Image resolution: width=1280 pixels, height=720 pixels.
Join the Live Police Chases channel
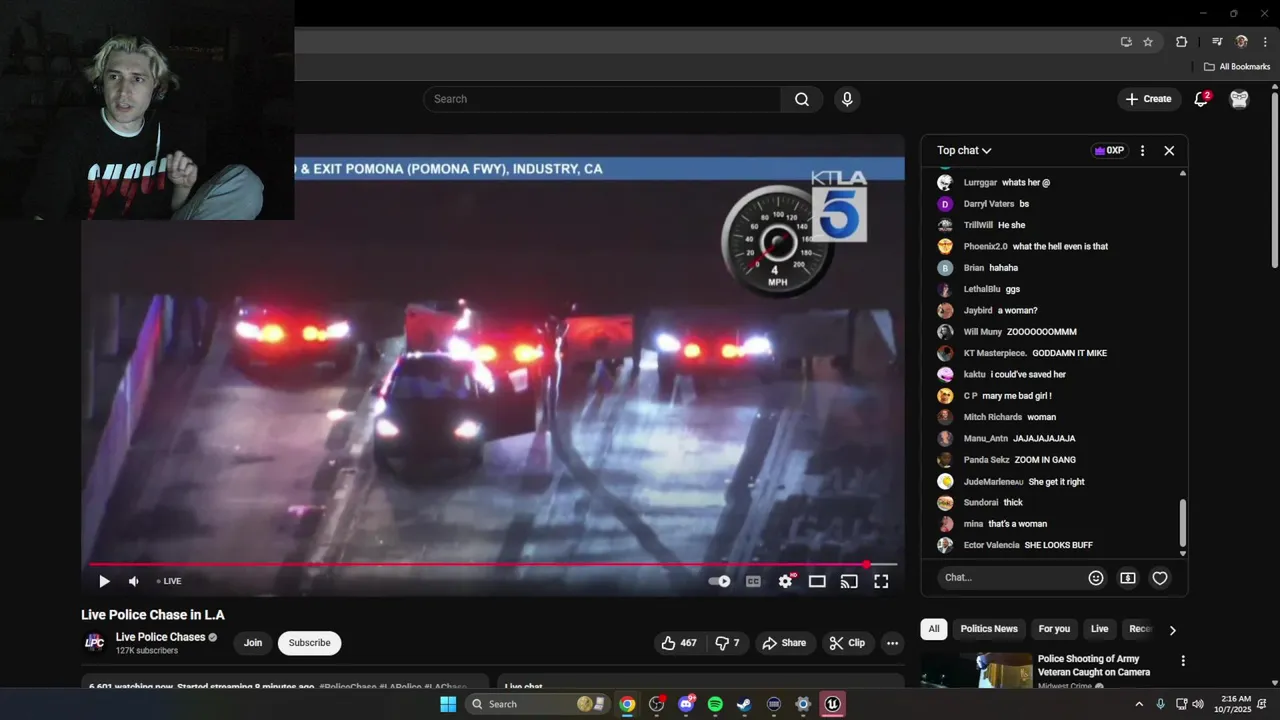click(x=253, y=643)
